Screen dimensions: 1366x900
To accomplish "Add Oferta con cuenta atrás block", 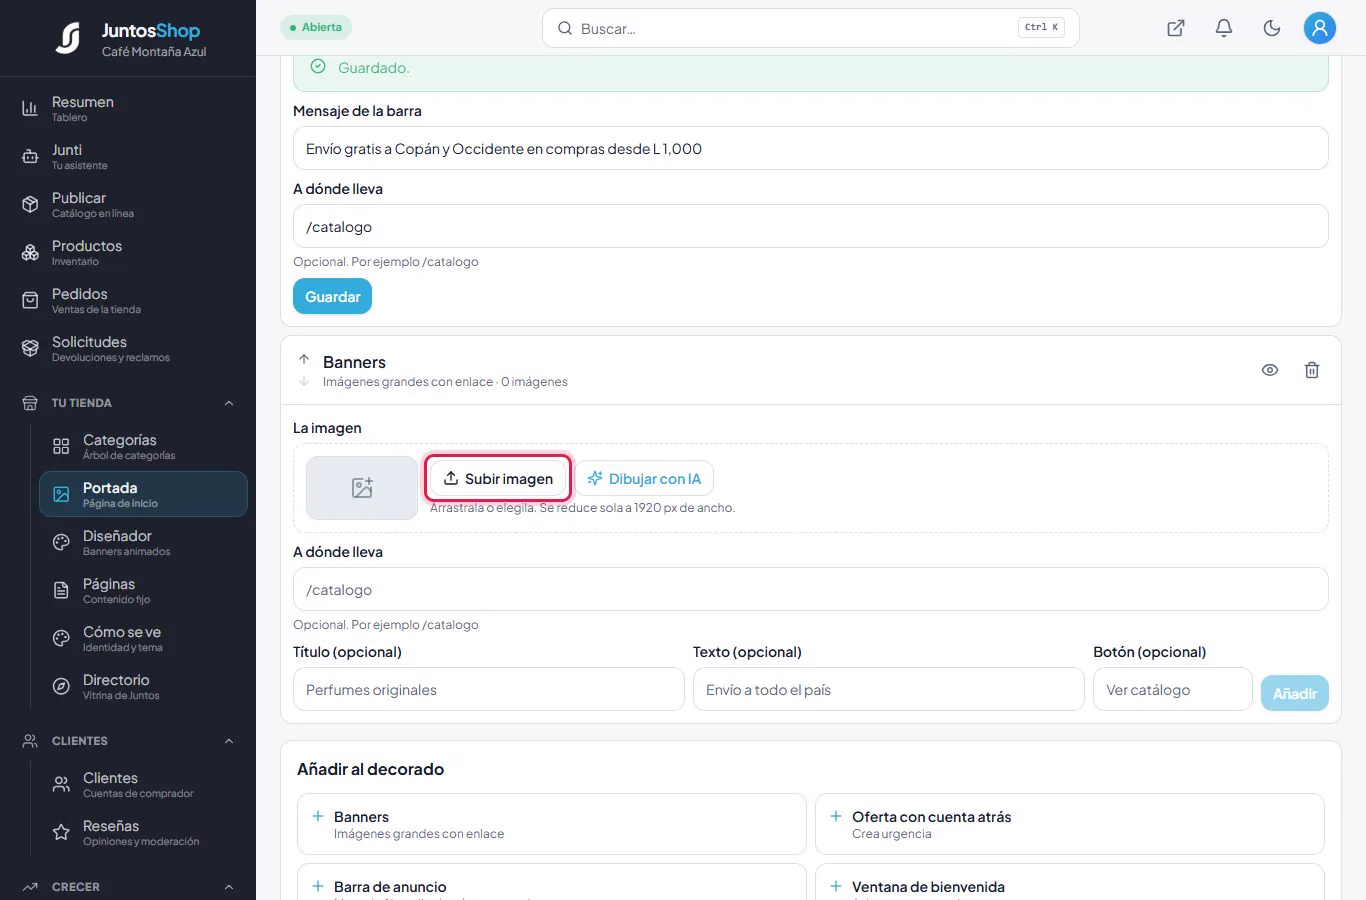I will (x=1070, y=824).
